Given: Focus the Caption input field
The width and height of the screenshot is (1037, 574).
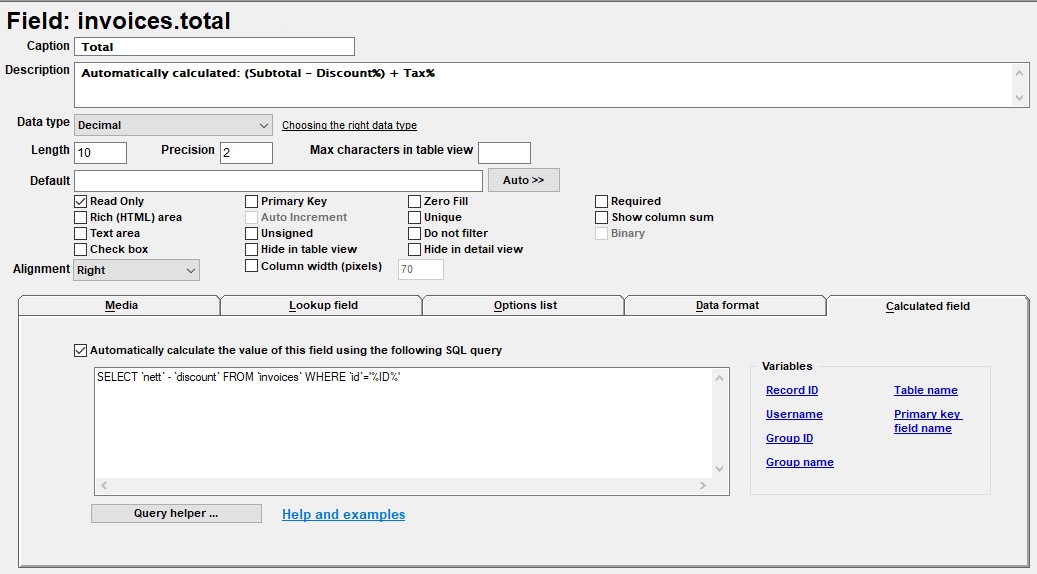Looking at the screenshot, I should tap(214, 46).
